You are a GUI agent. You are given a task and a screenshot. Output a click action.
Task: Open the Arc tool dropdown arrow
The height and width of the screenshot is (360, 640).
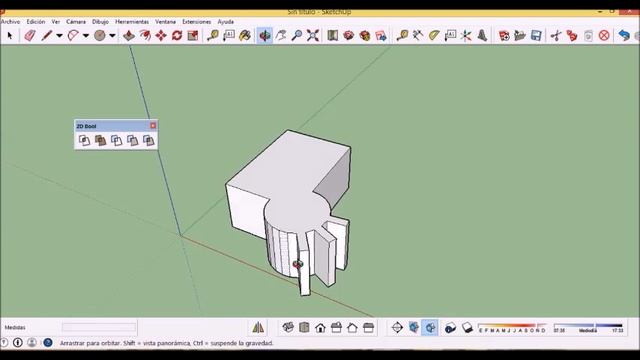pos(86,36)
